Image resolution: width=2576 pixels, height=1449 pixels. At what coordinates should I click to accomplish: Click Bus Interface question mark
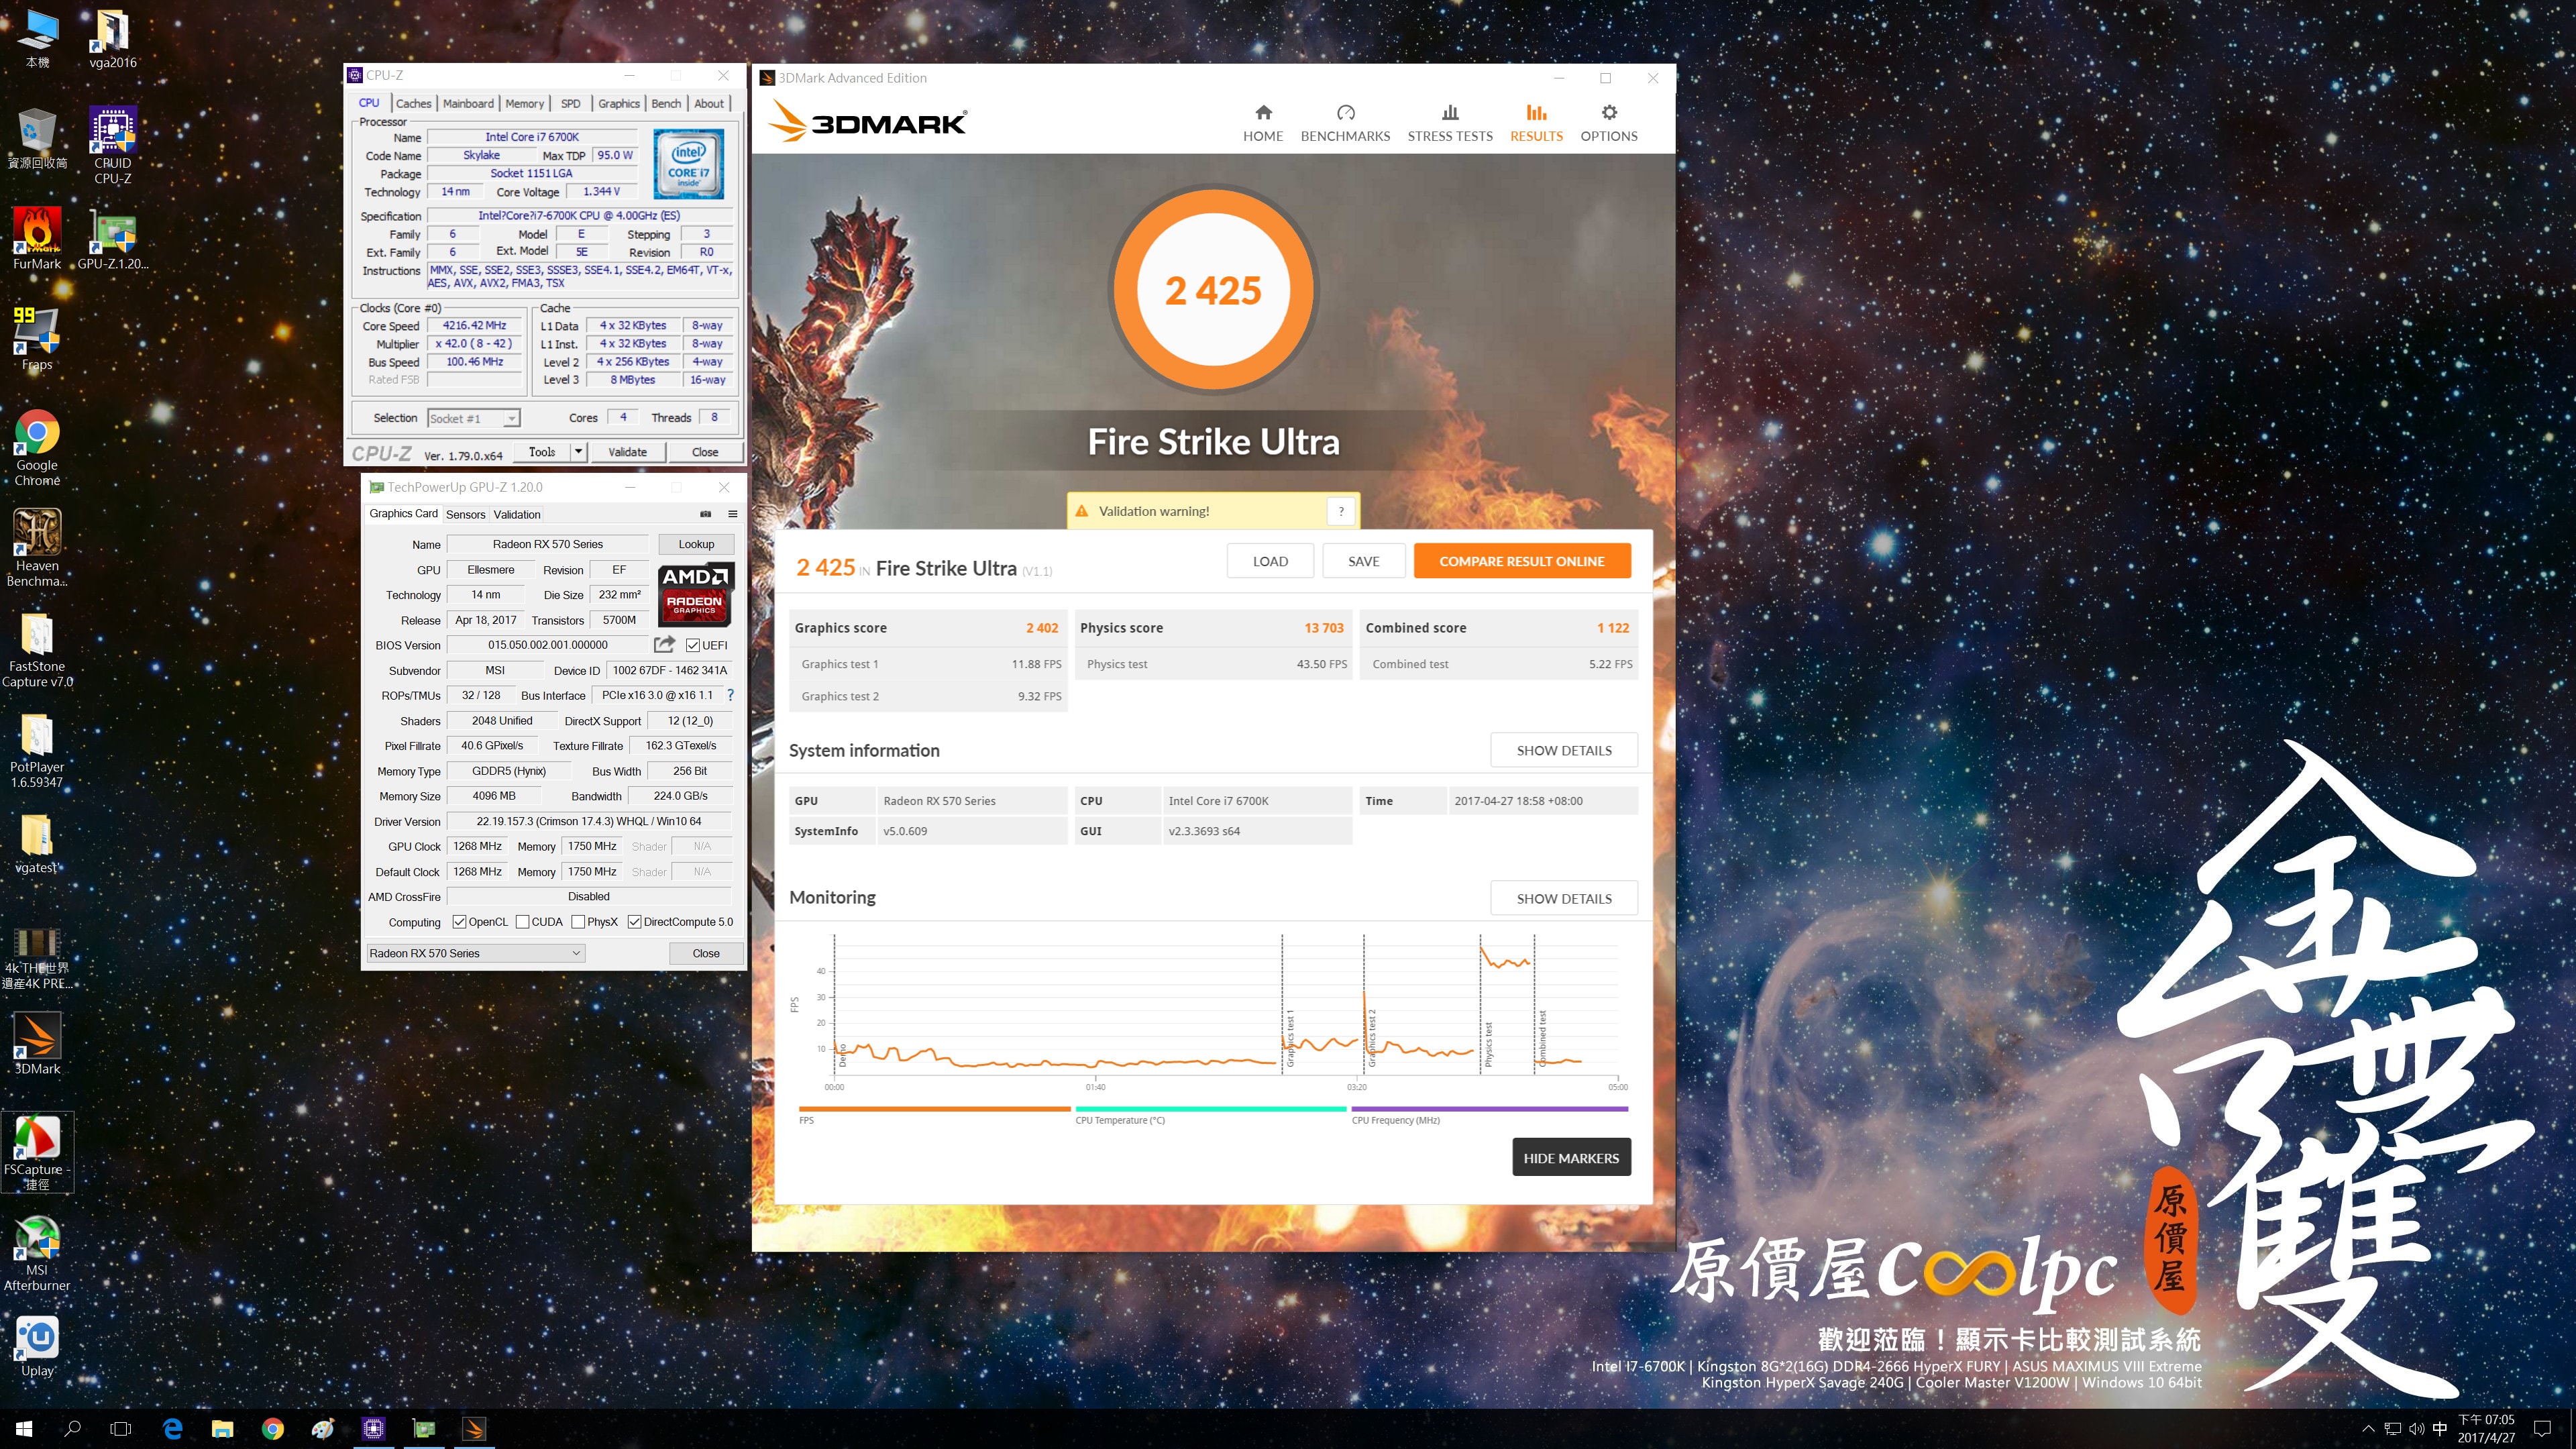(730, 695)
